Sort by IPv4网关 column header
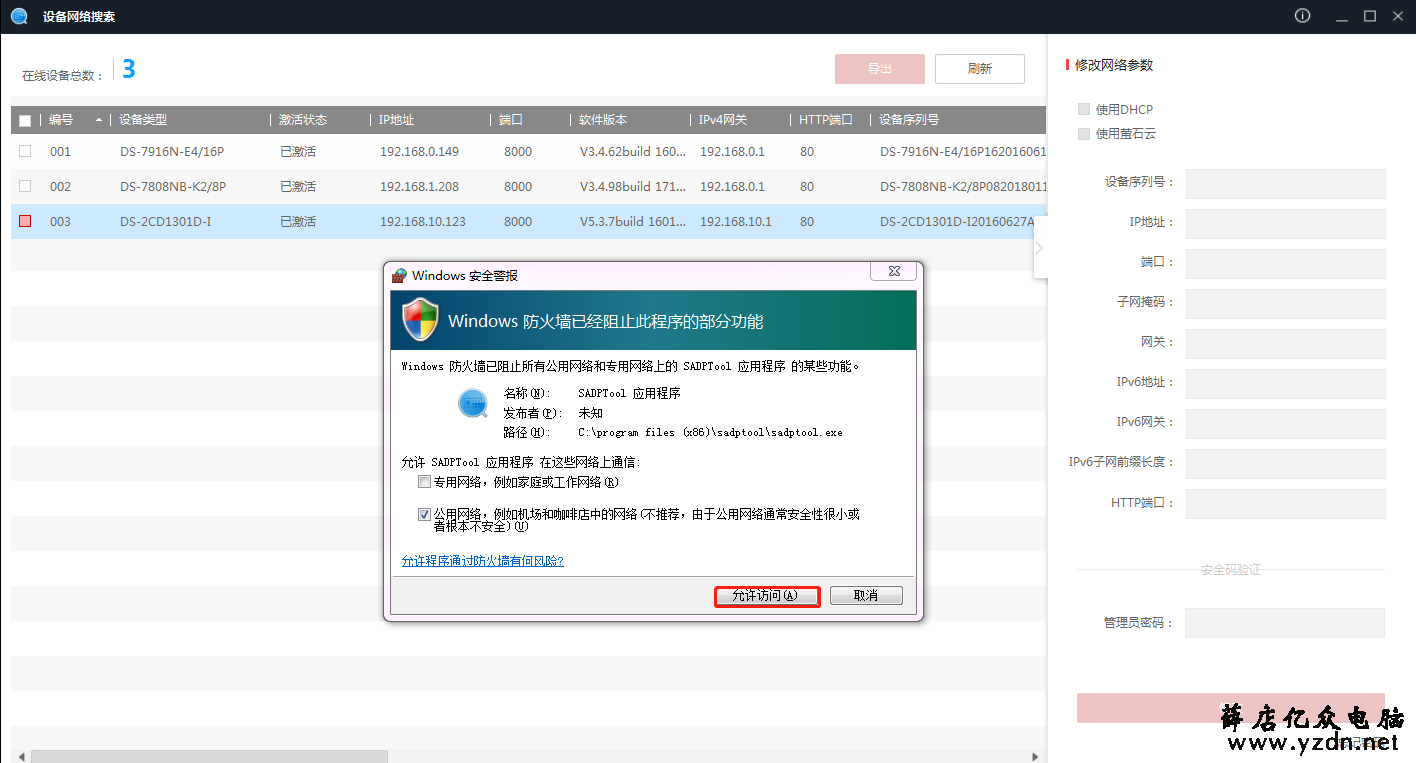Viewport: 1416px width, 763px height. [x=723, y=120]
